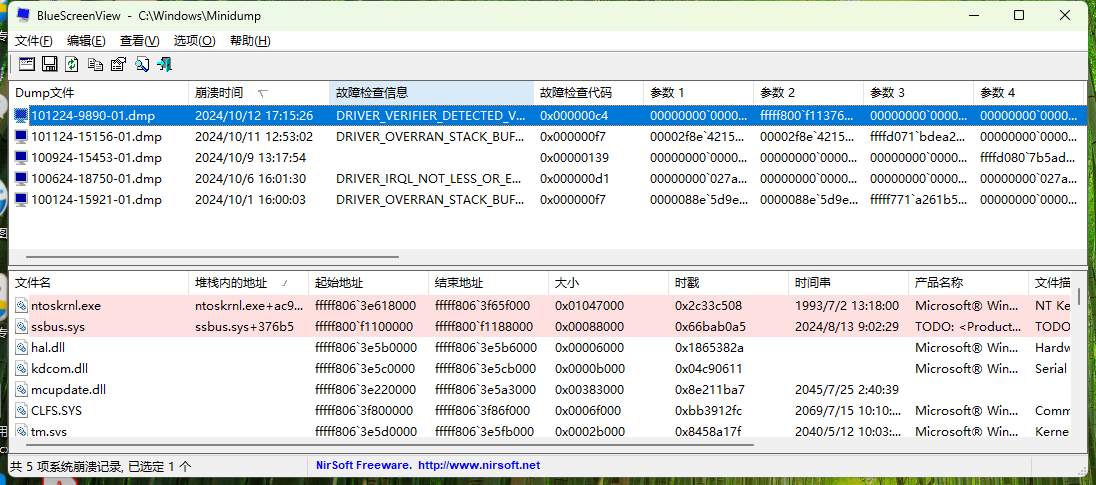Click the 2024/8/13 9:02:29 time string
The image size is (1096, 485).
[x=847, y=326]
